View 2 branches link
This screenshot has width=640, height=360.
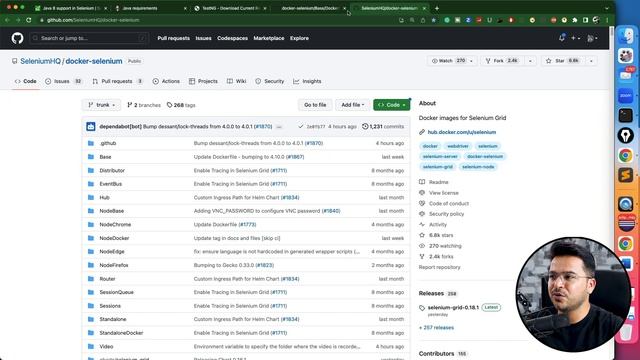click(x=144, y=105)
